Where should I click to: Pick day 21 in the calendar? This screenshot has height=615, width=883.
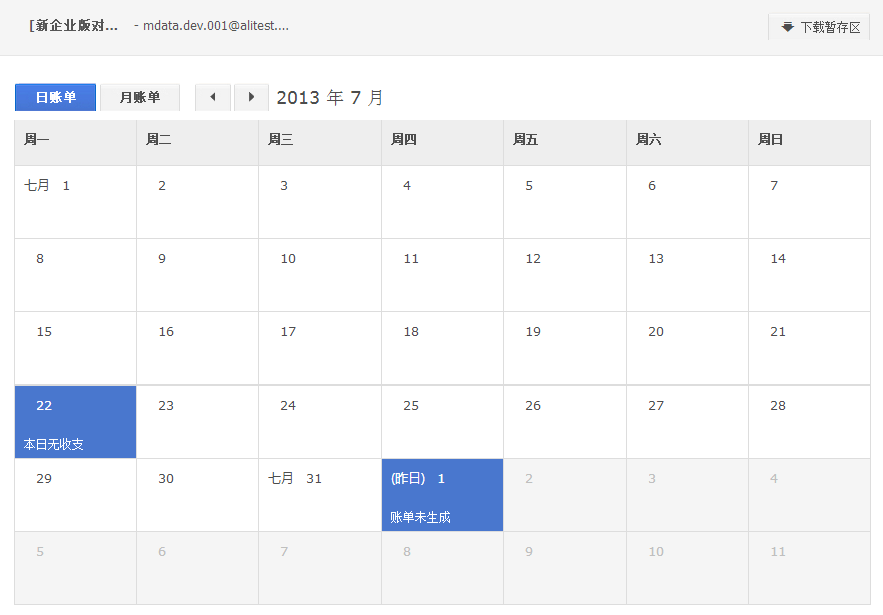click(x=810, y=349)
